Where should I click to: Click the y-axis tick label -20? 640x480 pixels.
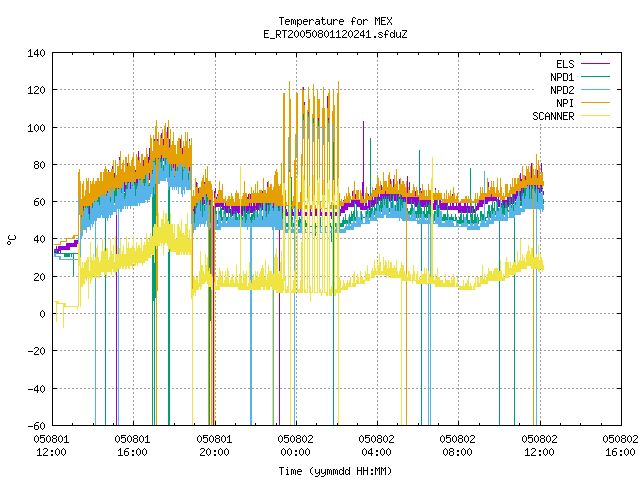pos(36,351)
